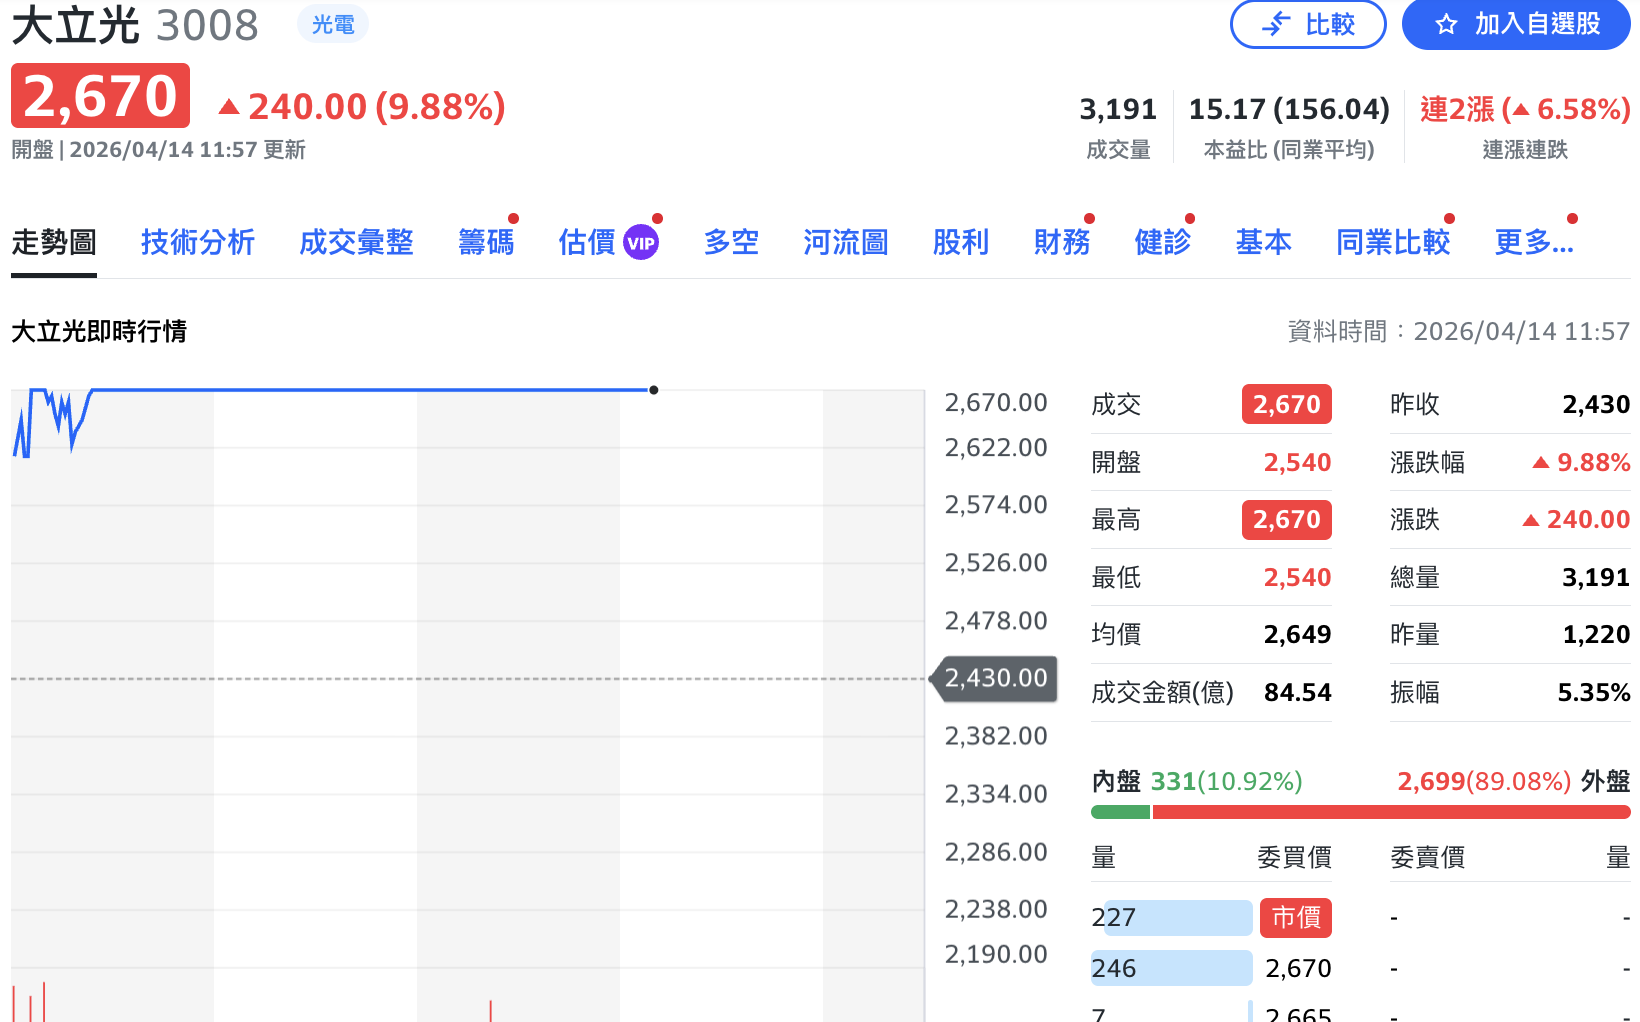Click the 市價 label in the order book

click(1295, 917)
